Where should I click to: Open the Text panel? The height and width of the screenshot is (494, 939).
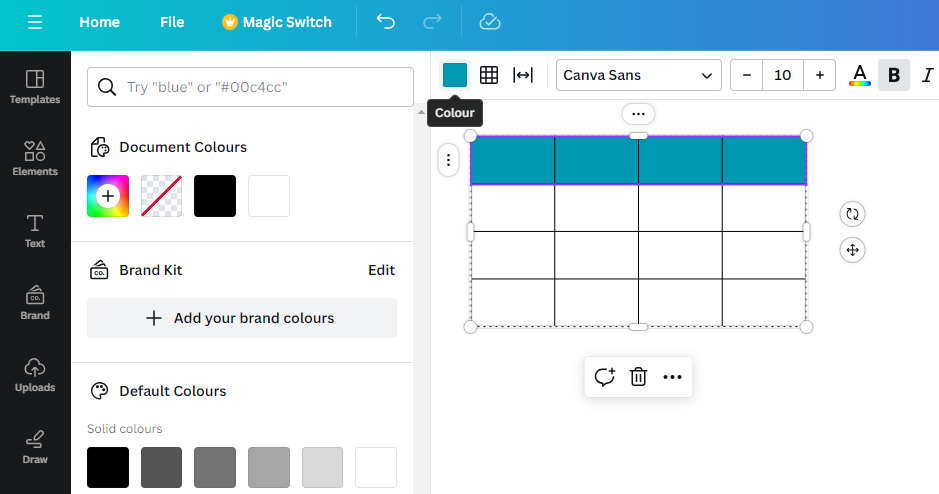pyautogui.click(x=35, y=231)
